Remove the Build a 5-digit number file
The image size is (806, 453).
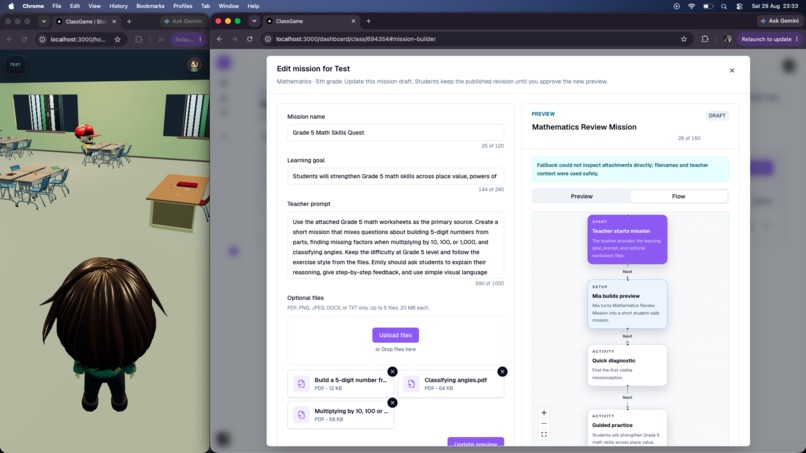click(x=392, y=371)
